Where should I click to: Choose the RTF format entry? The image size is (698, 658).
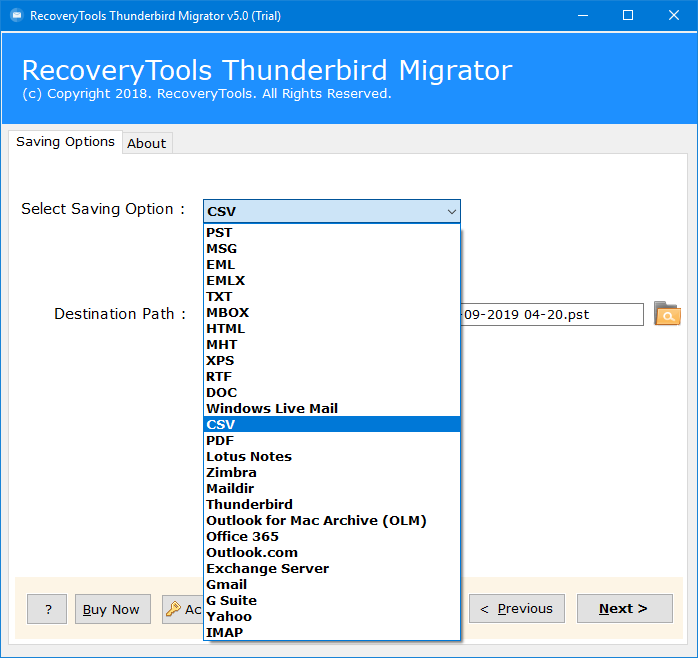332,377
